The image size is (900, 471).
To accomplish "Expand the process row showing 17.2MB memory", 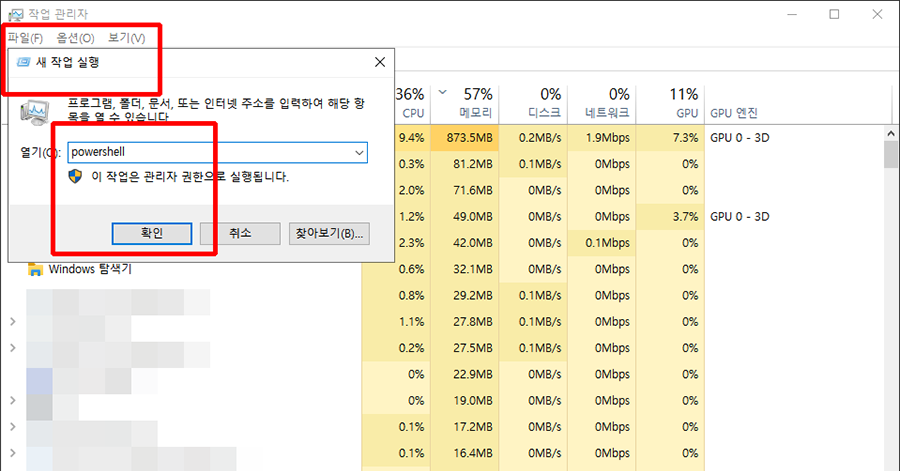I will pos(13,427).
